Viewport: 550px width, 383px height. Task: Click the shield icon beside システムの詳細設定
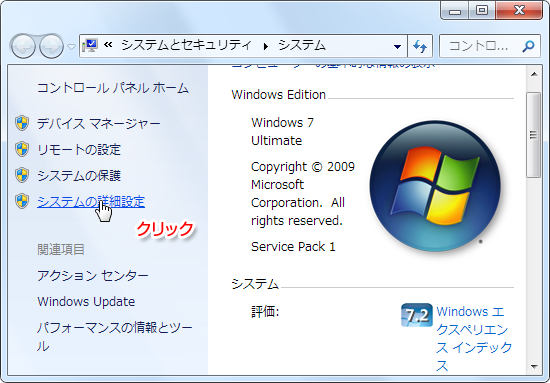22,201
